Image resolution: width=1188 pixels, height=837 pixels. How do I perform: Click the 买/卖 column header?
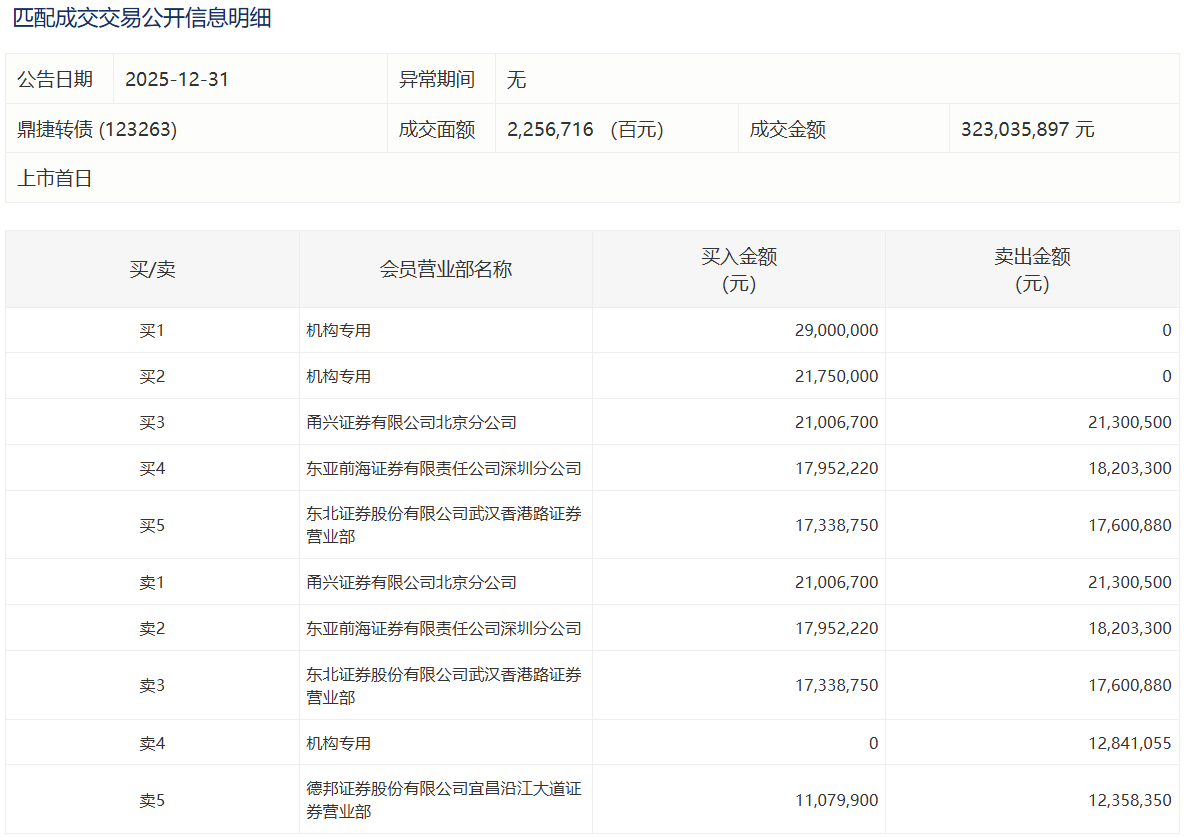[x=152, y=270]
